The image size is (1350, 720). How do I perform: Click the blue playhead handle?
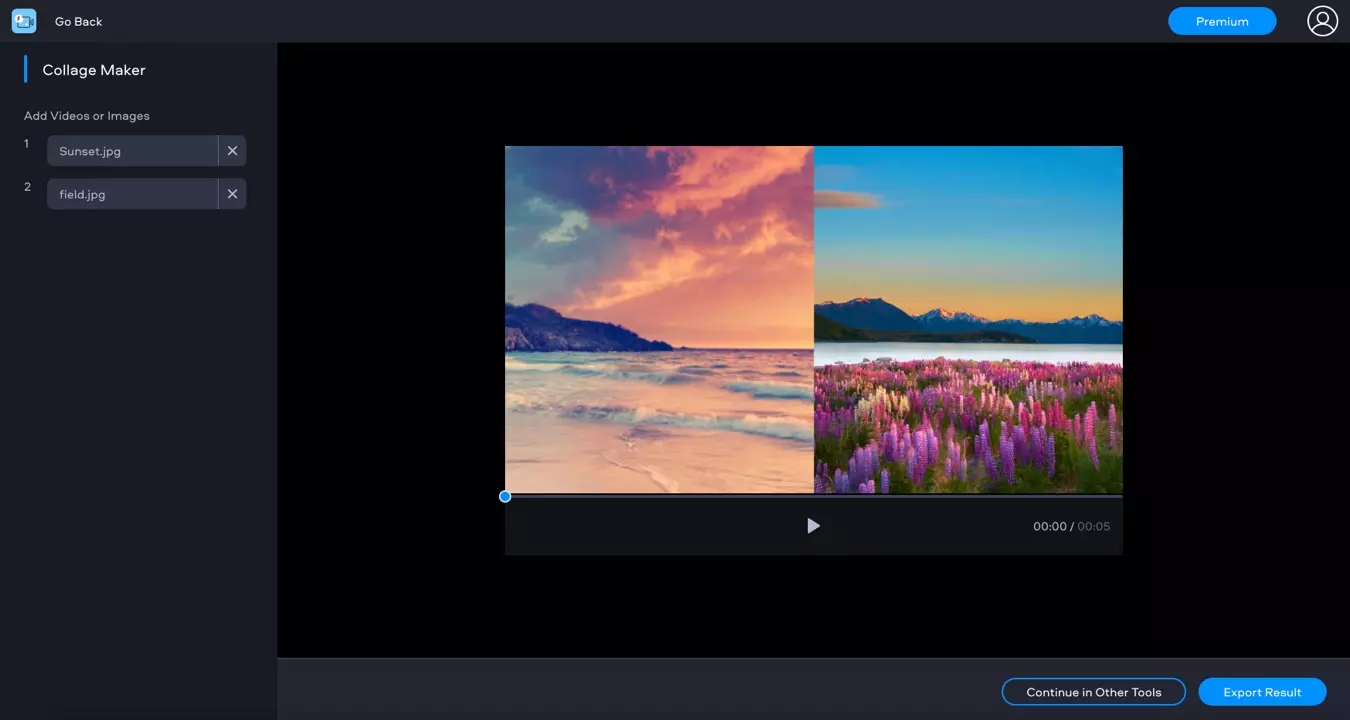click(x=505, y=496)
